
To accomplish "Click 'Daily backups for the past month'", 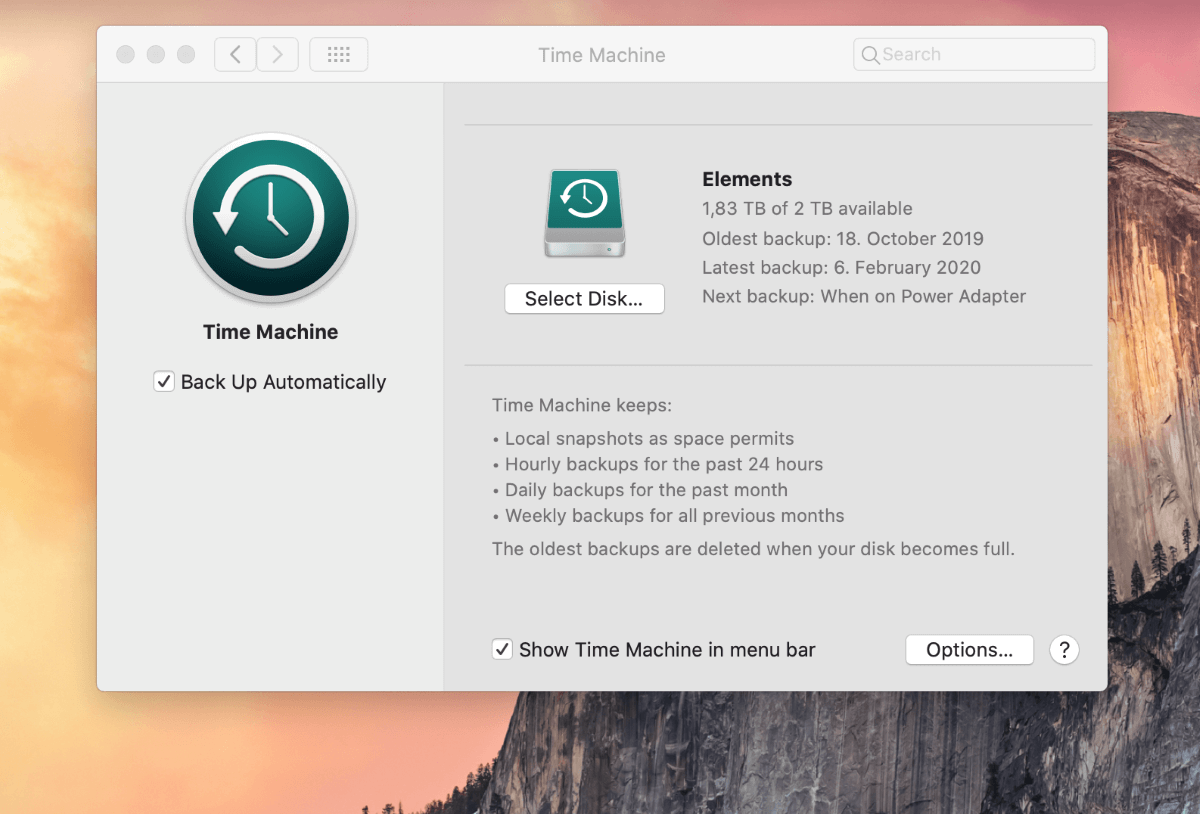I will pyautogui.click(x=640, y=491).
